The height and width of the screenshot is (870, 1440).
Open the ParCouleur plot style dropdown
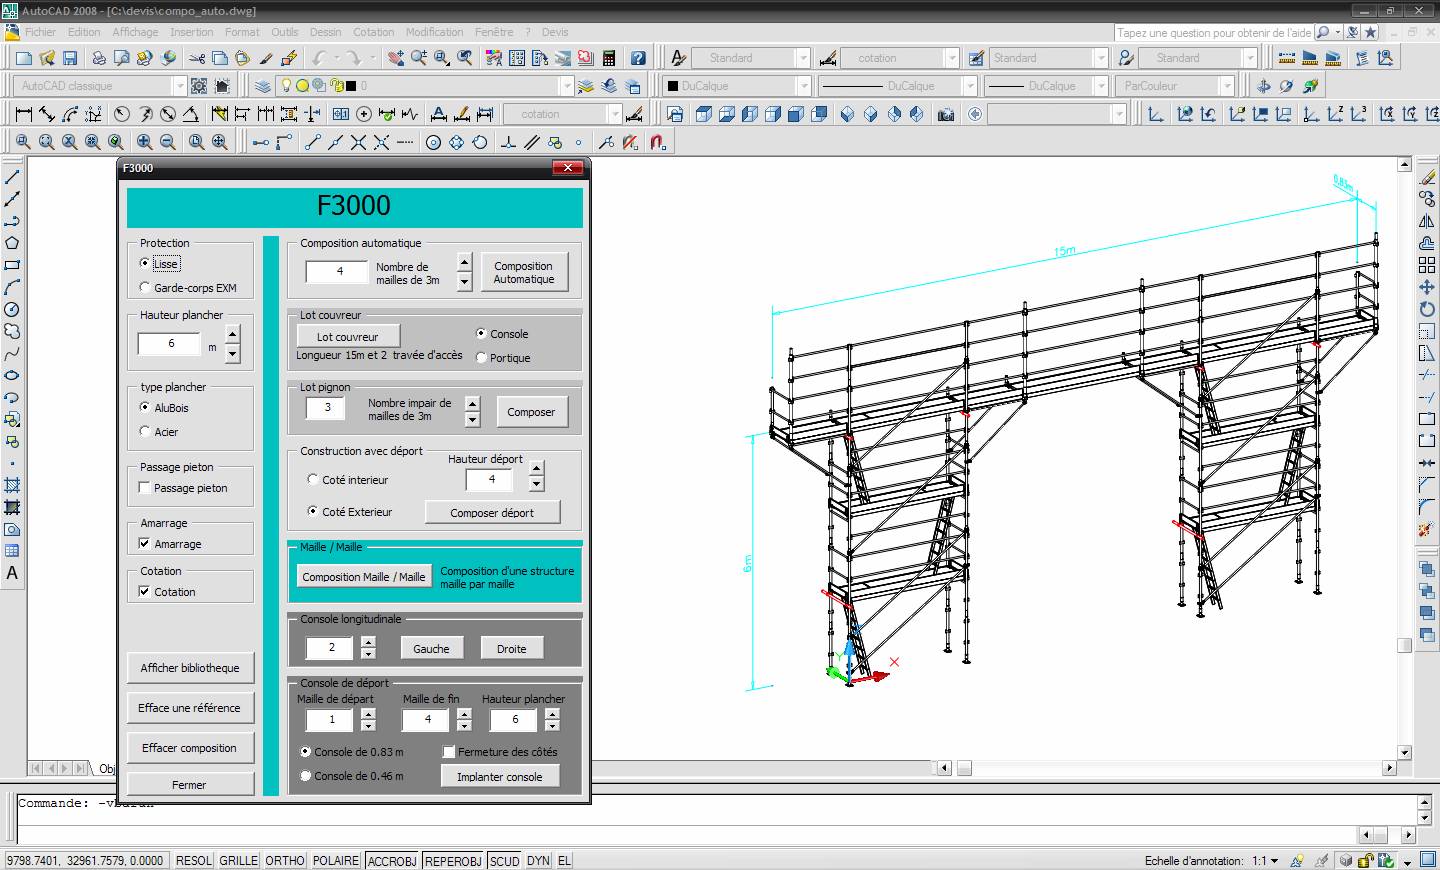pyautogui.click(x=1227, y=86)
